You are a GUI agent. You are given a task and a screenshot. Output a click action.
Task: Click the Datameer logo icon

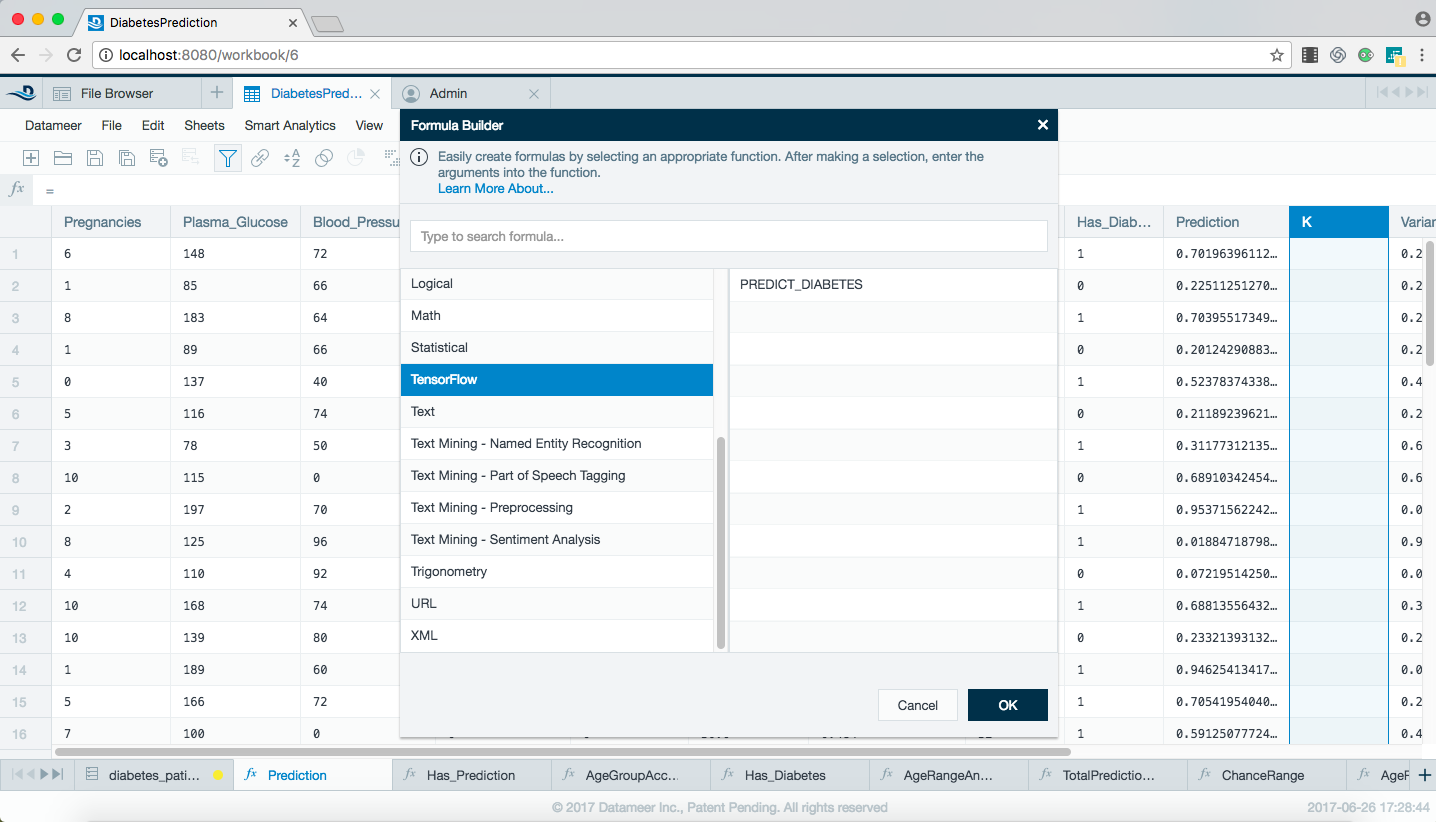click(20, 93)
